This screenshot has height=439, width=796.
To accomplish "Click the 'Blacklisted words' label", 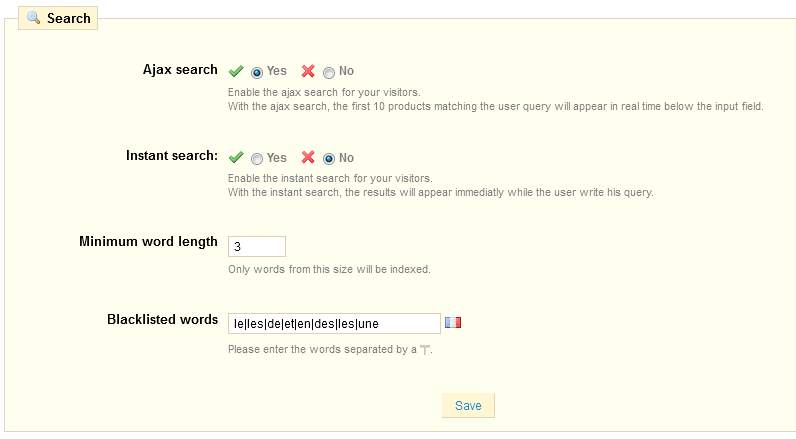I will (x=162, y=320).
